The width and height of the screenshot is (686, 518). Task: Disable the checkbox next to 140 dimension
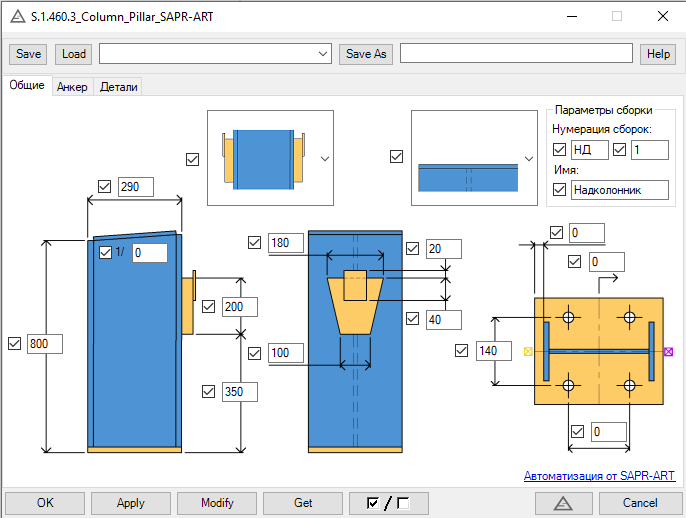point(461,351)
